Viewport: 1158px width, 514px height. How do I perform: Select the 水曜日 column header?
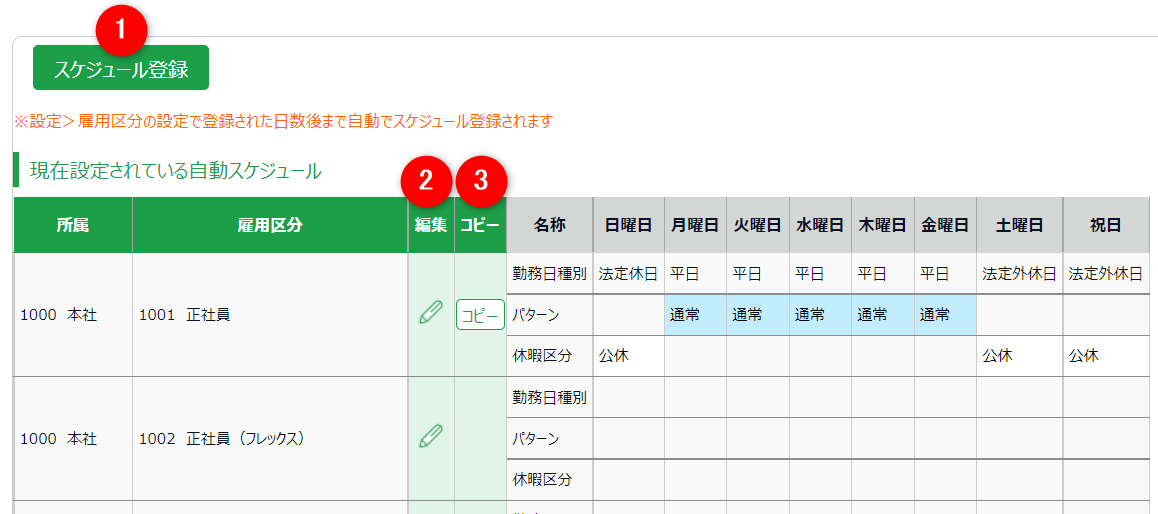click(x=820, y=225)
